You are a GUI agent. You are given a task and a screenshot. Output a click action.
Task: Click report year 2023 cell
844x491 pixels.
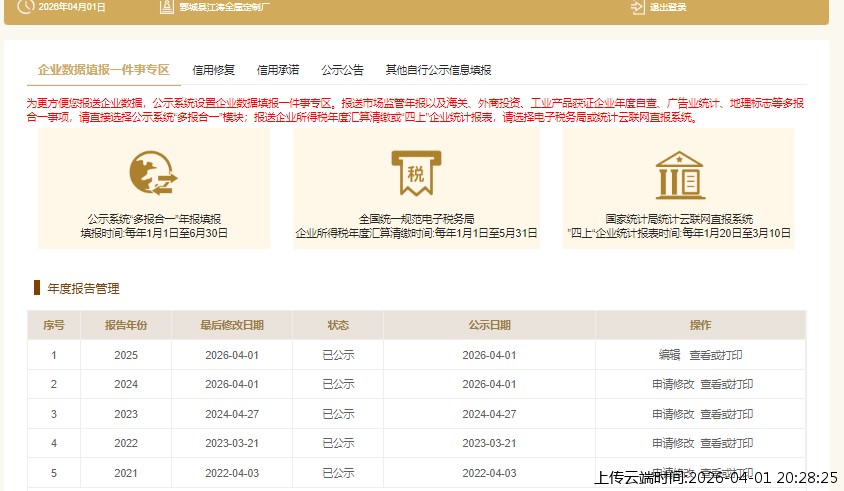coord(126,414)
